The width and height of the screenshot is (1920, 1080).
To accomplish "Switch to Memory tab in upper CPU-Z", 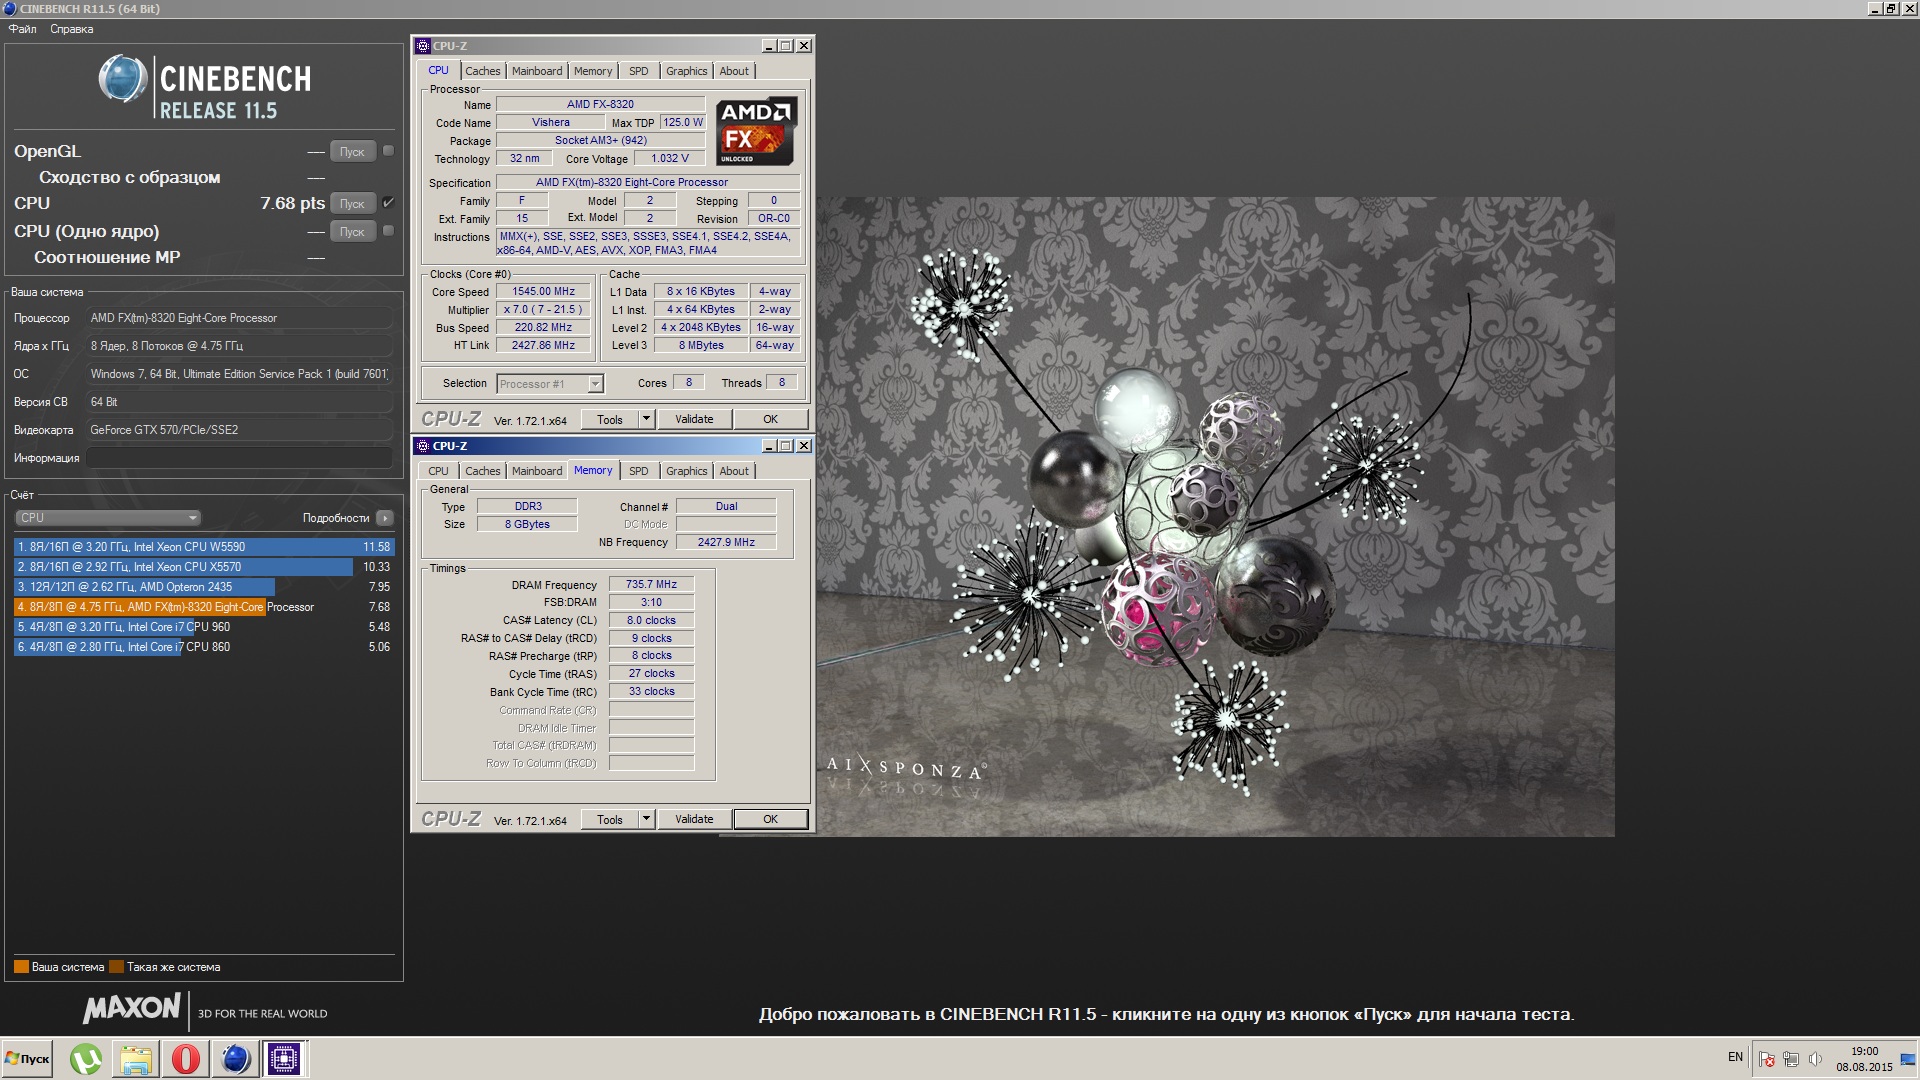I will coord(593,71).
